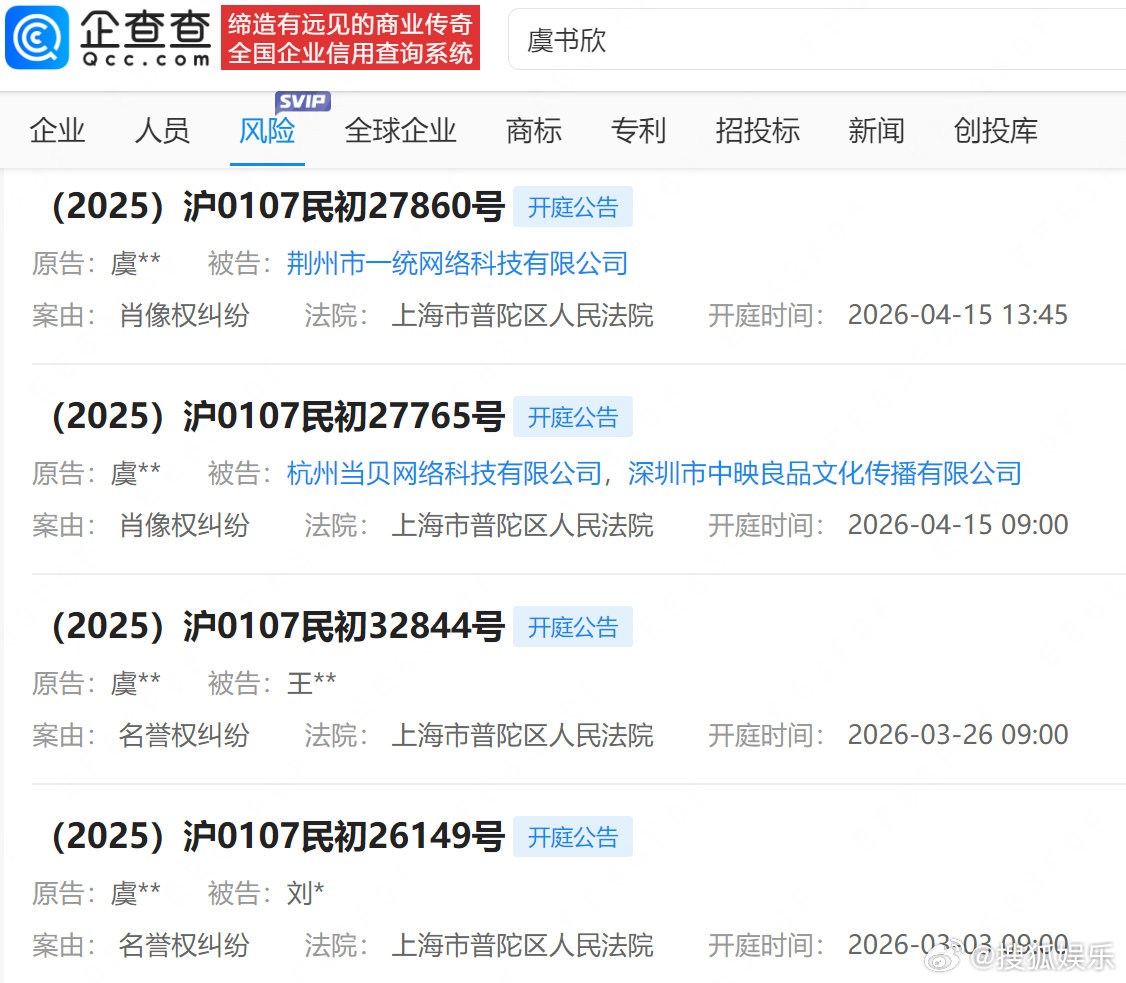Viewport: 1126px width, 983px height.
Task: Switch to the 人员 tab
Action: coord(162,131)
